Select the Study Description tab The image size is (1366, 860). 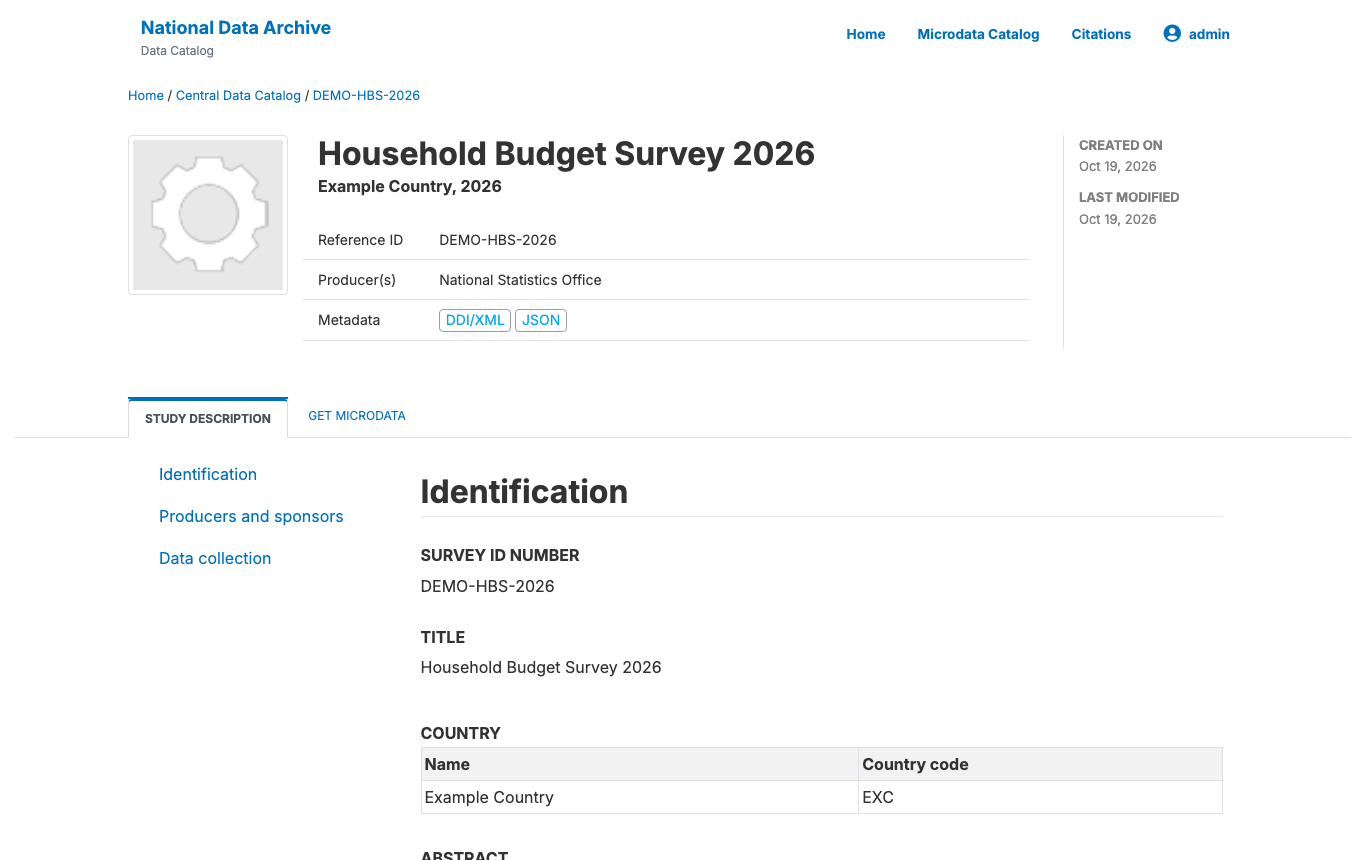tap(208, 418)
